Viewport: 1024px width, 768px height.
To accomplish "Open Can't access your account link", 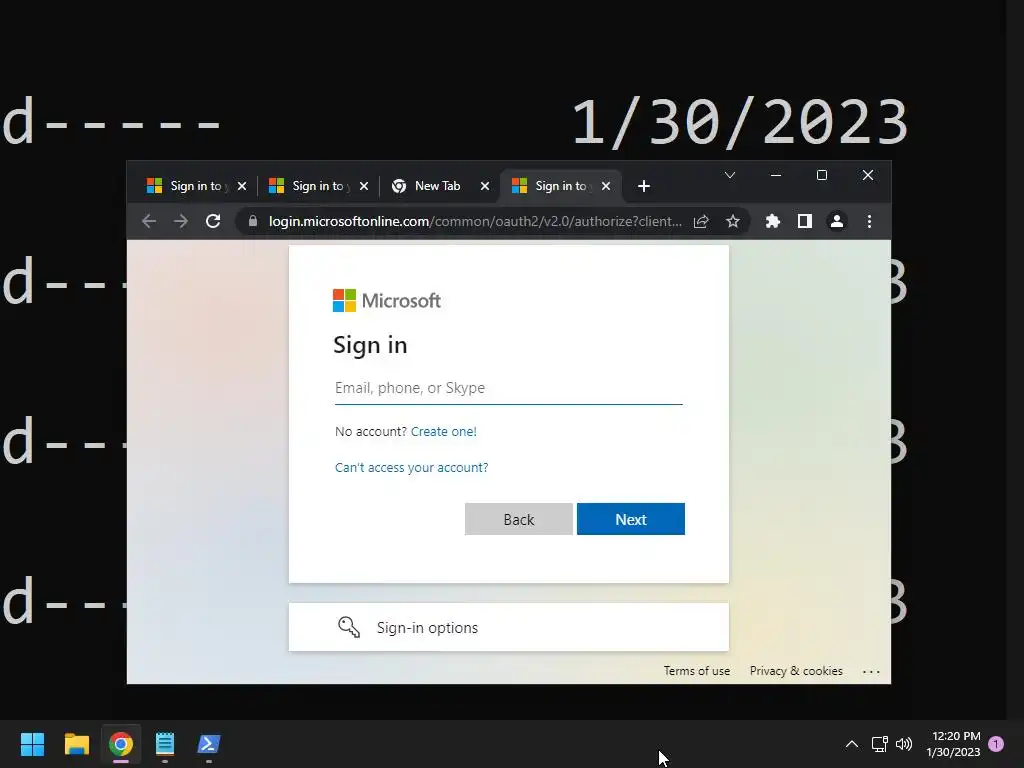I will point(411,468).
